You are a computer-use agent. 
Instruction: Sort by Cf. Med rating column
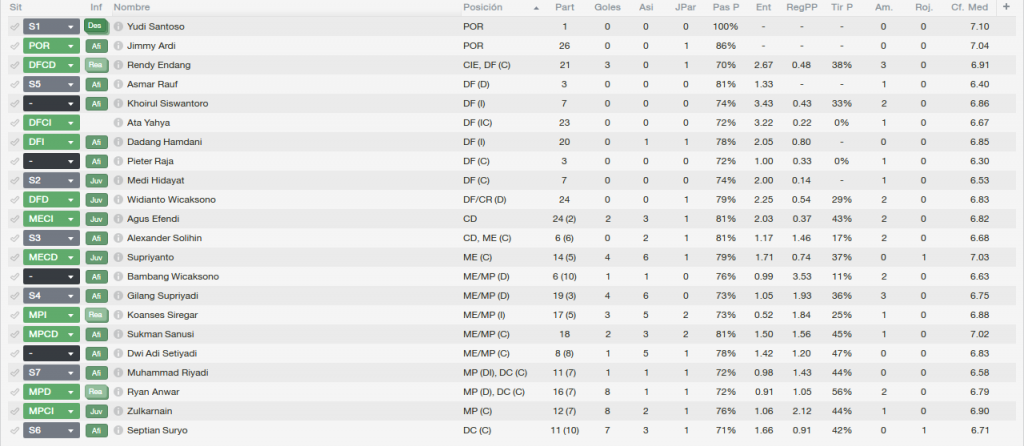970,7
